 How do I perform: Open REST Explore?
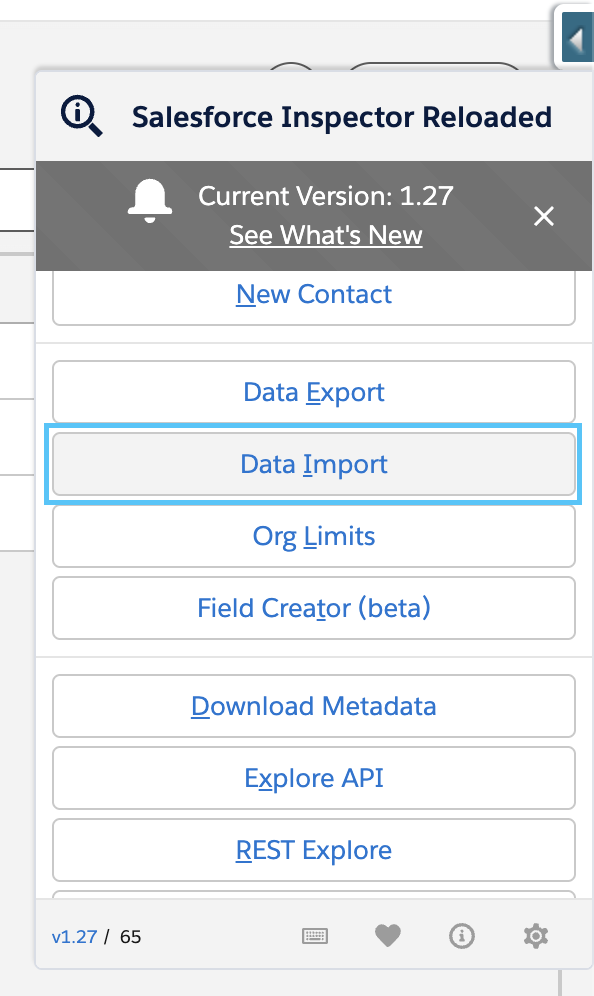[314, 850]
